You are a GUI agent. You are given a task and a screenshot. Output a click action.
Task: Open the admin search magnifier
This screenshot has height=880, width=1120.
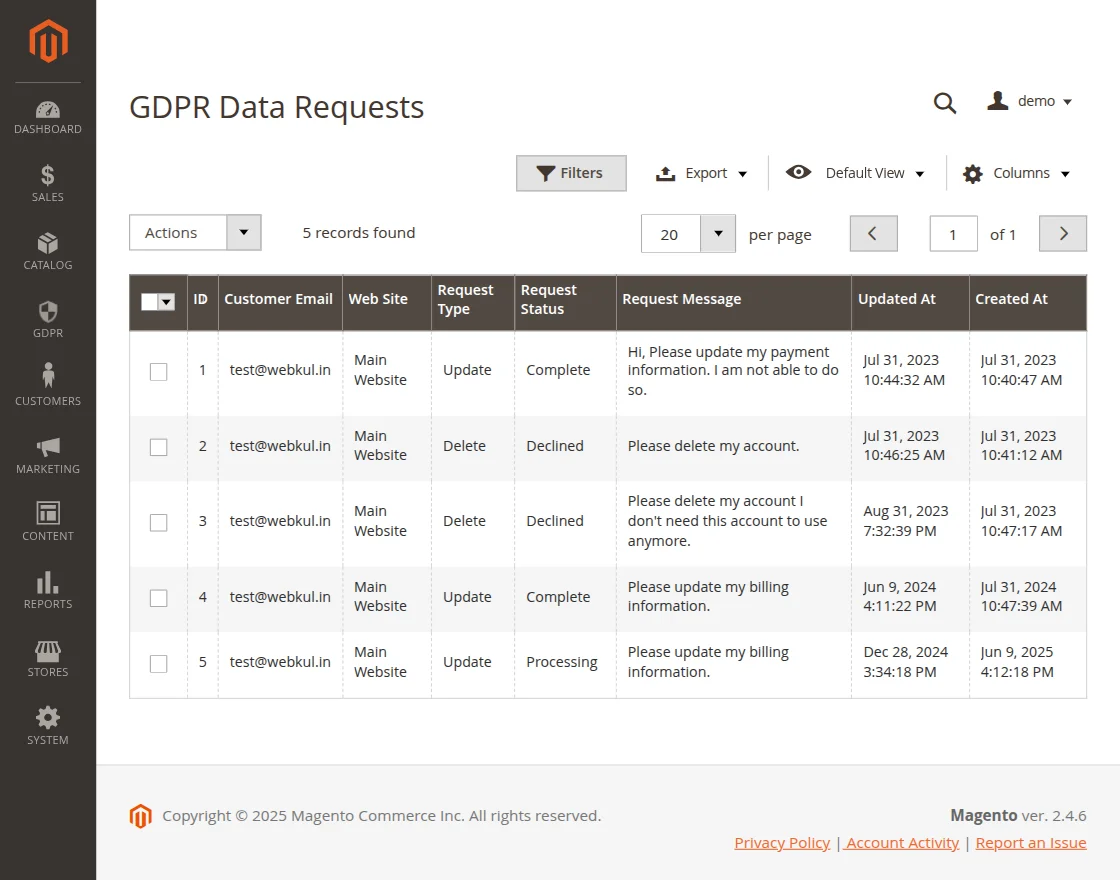(x=945, y=103)
